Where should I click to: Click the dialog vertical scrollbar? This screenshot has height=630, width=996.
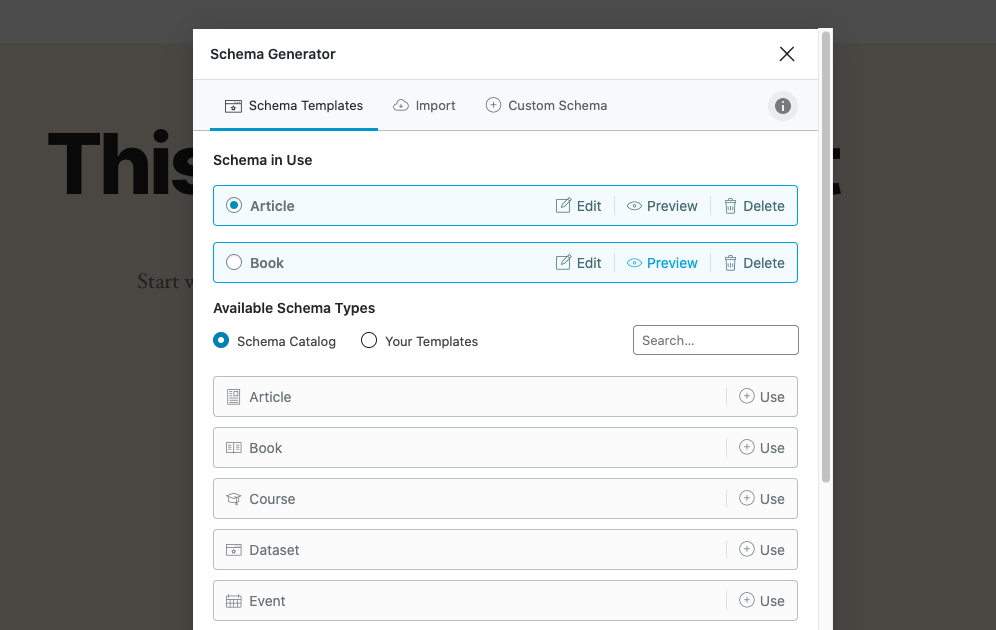826,257
